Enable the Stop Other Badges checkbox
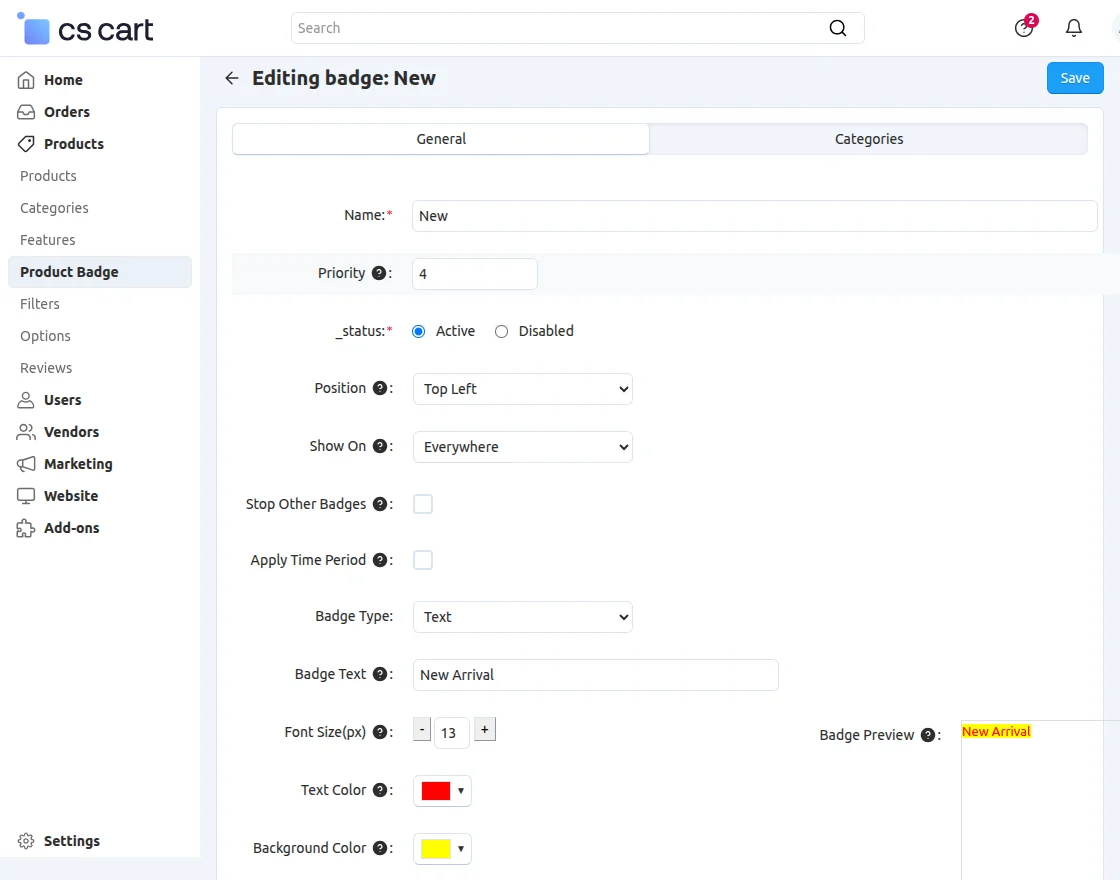Viewport: 1120px width, 880px height. pos(423,504)
